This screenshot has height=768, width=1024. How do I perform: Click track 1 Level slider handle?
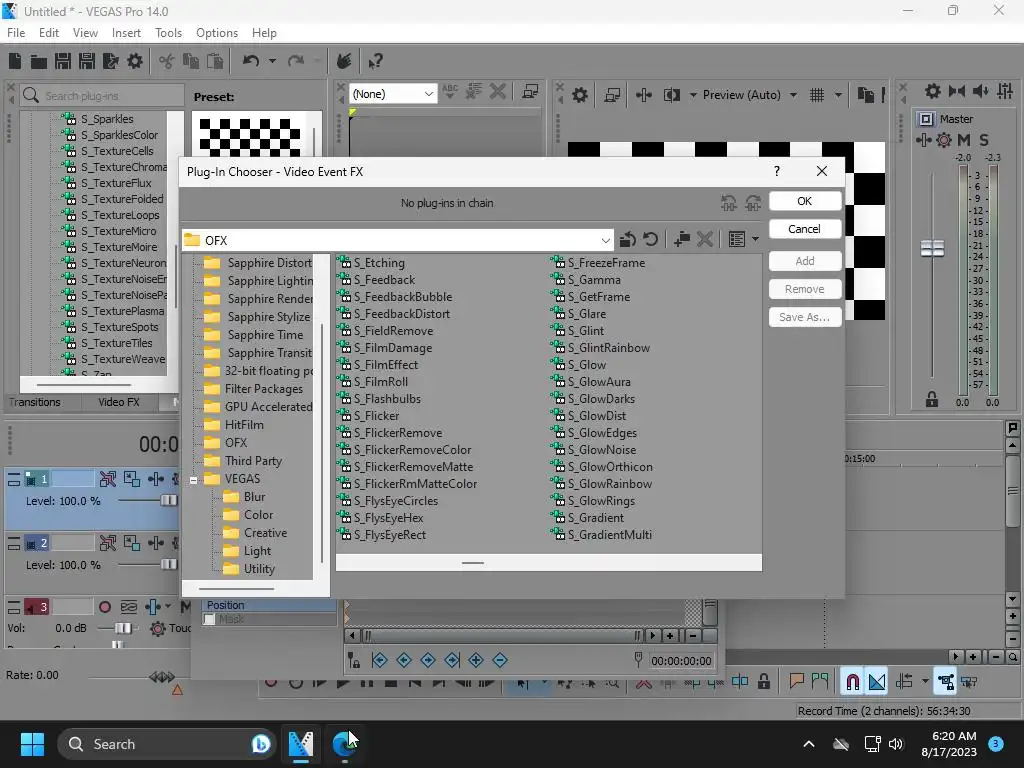(168, 500)
